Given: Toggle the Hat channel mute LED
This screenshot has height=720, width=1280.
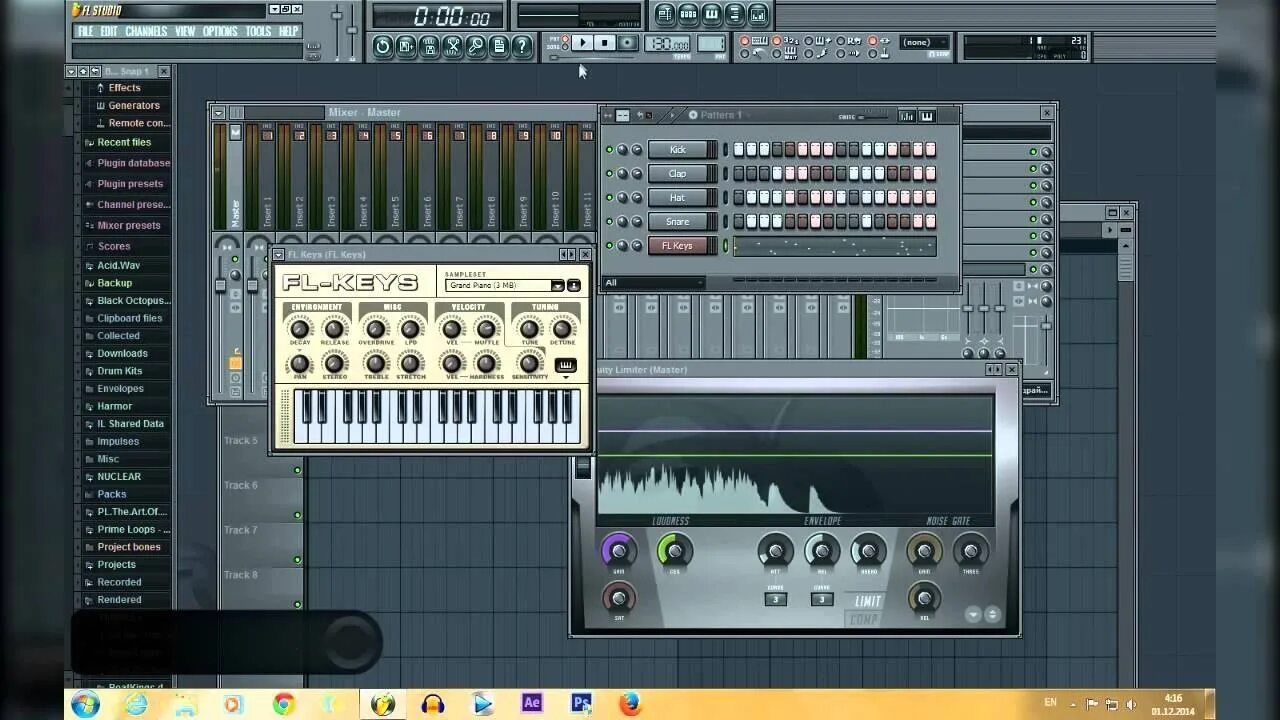Looking at the screenshot, I should coord(609,198).
